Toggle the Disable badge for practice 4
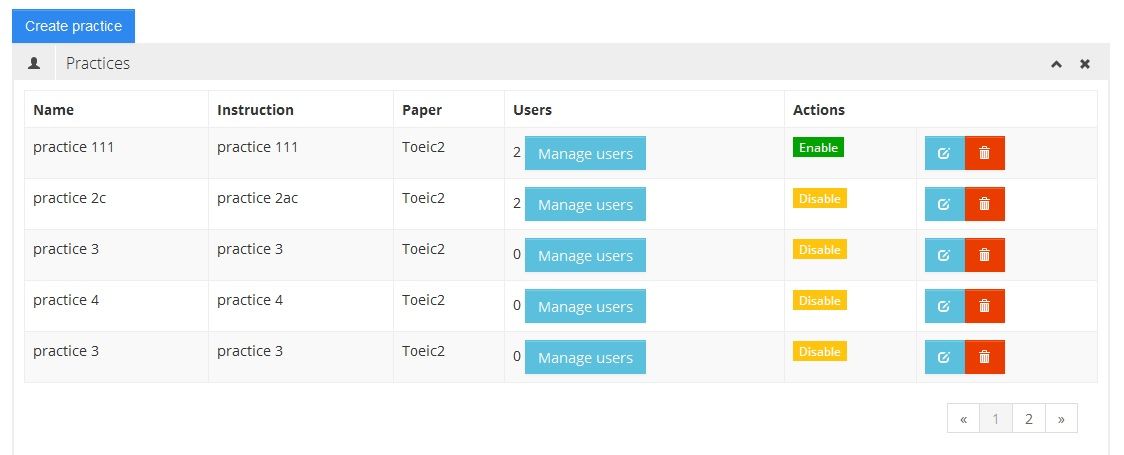Viewport: 1124px width, 455px height. (819, 301)
